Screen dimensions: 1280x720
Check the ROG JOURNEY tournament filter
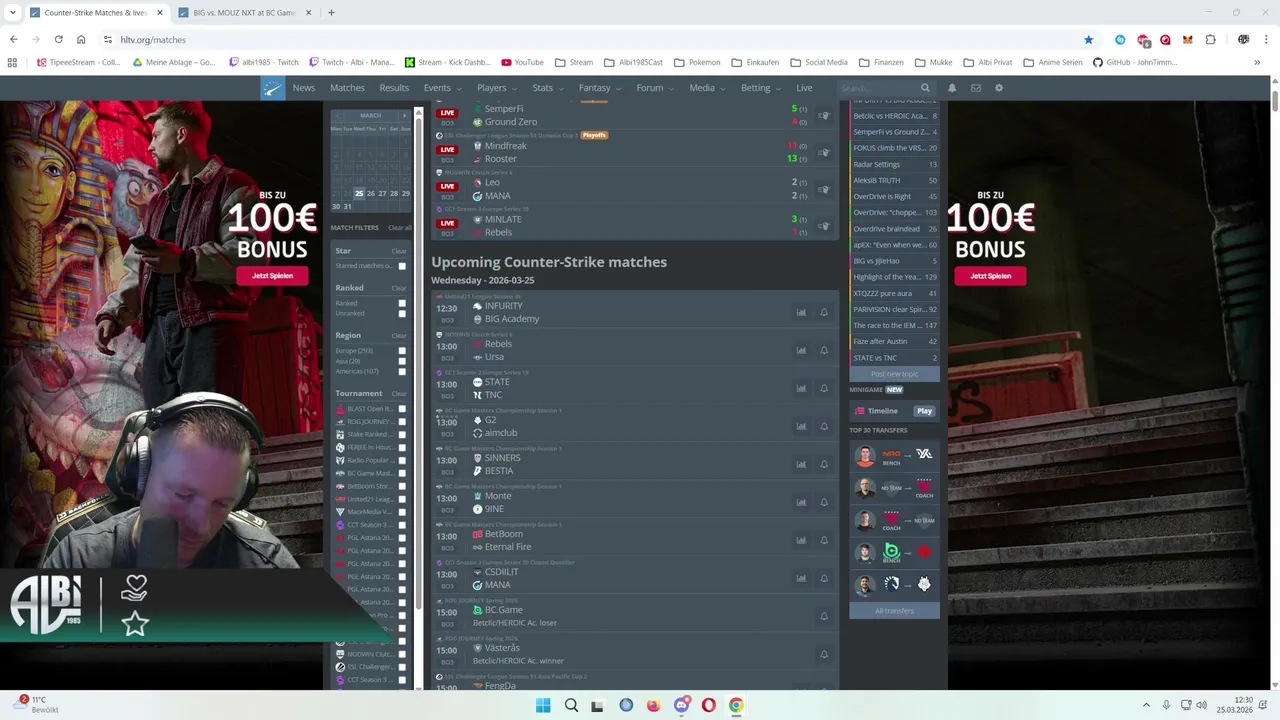(x=402, y=422)
